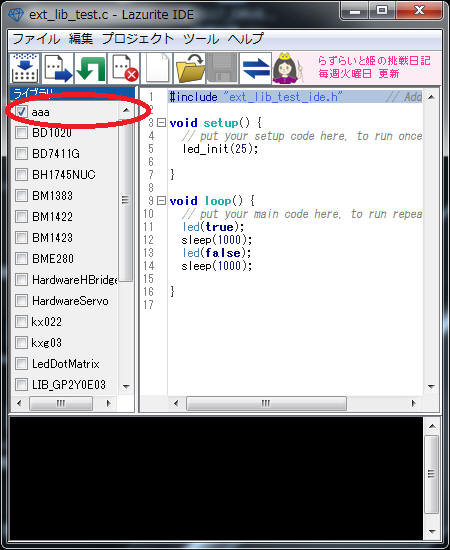The width and height of the screenshot is (450, 550).
Task: Click the blue double-arrow swap icon
Action: tap(256, 68)
